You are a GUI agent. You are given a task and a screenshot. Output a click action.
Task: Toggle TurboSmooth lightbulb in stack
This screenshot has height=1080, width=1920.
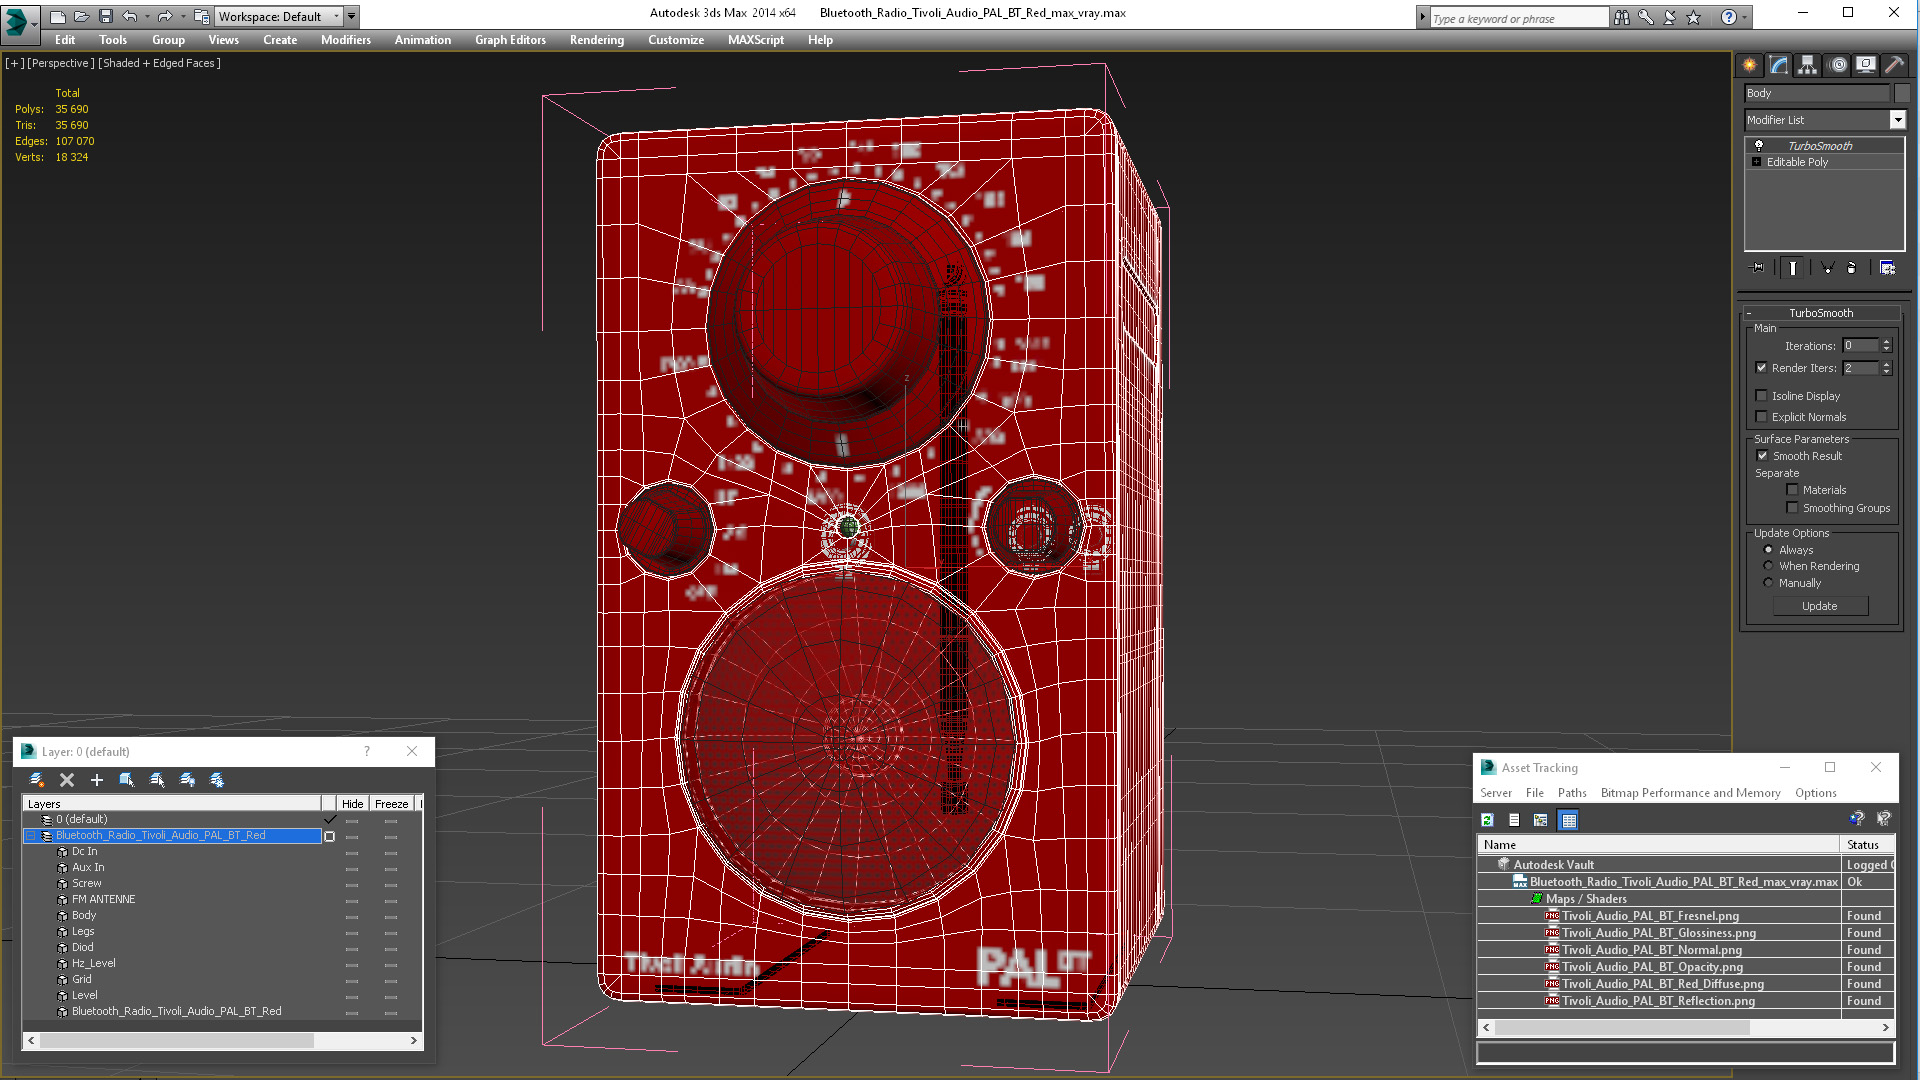pyautogui.click(x=1758, y=146)
